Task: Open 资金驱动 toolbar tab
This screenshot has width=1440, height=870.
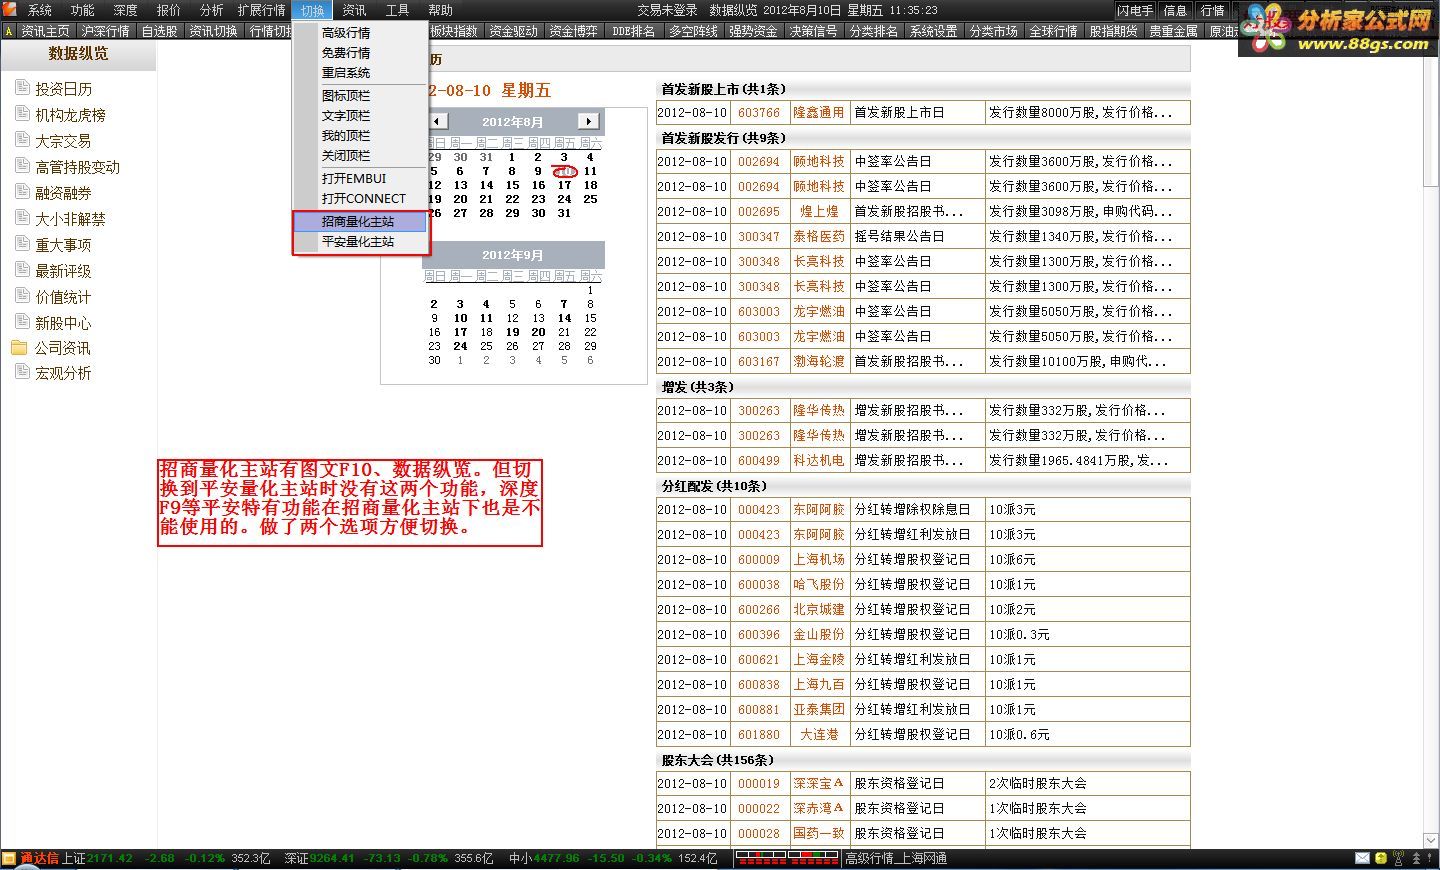Action: click(514, 31)
